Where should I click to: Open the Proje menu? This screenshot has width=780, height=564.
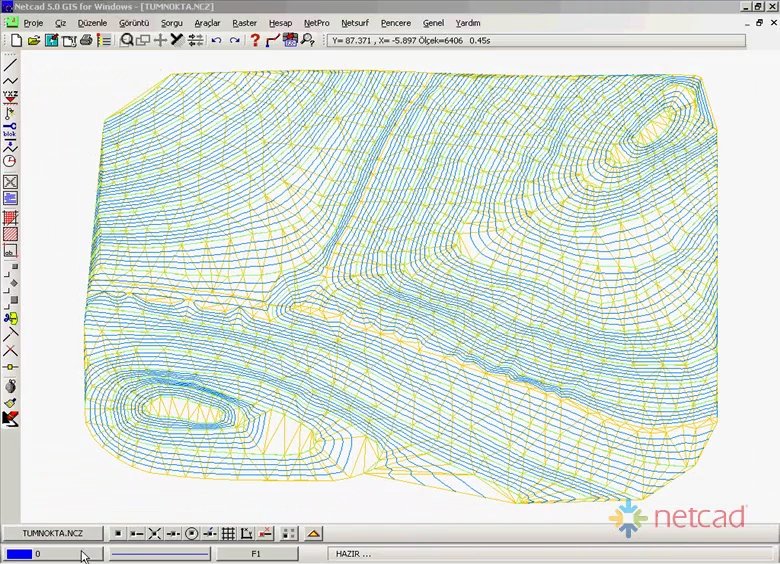point(33,23)
